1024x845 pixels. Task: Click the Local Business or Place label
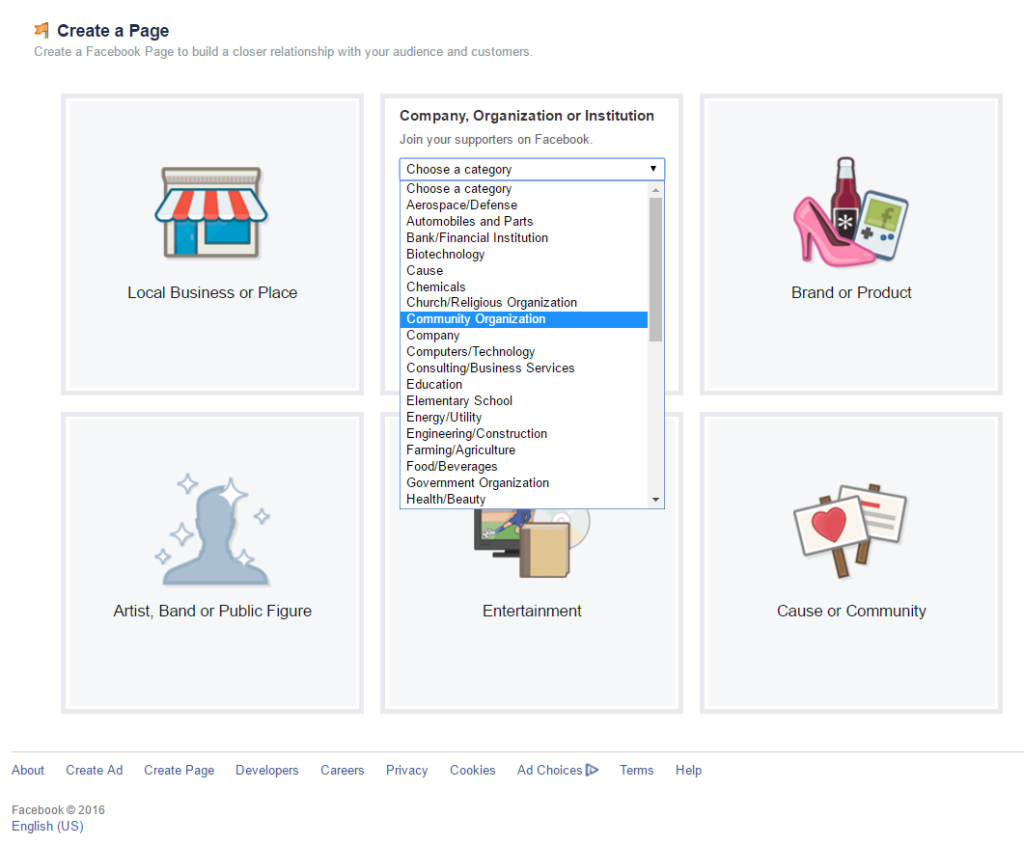click(212, 293)
